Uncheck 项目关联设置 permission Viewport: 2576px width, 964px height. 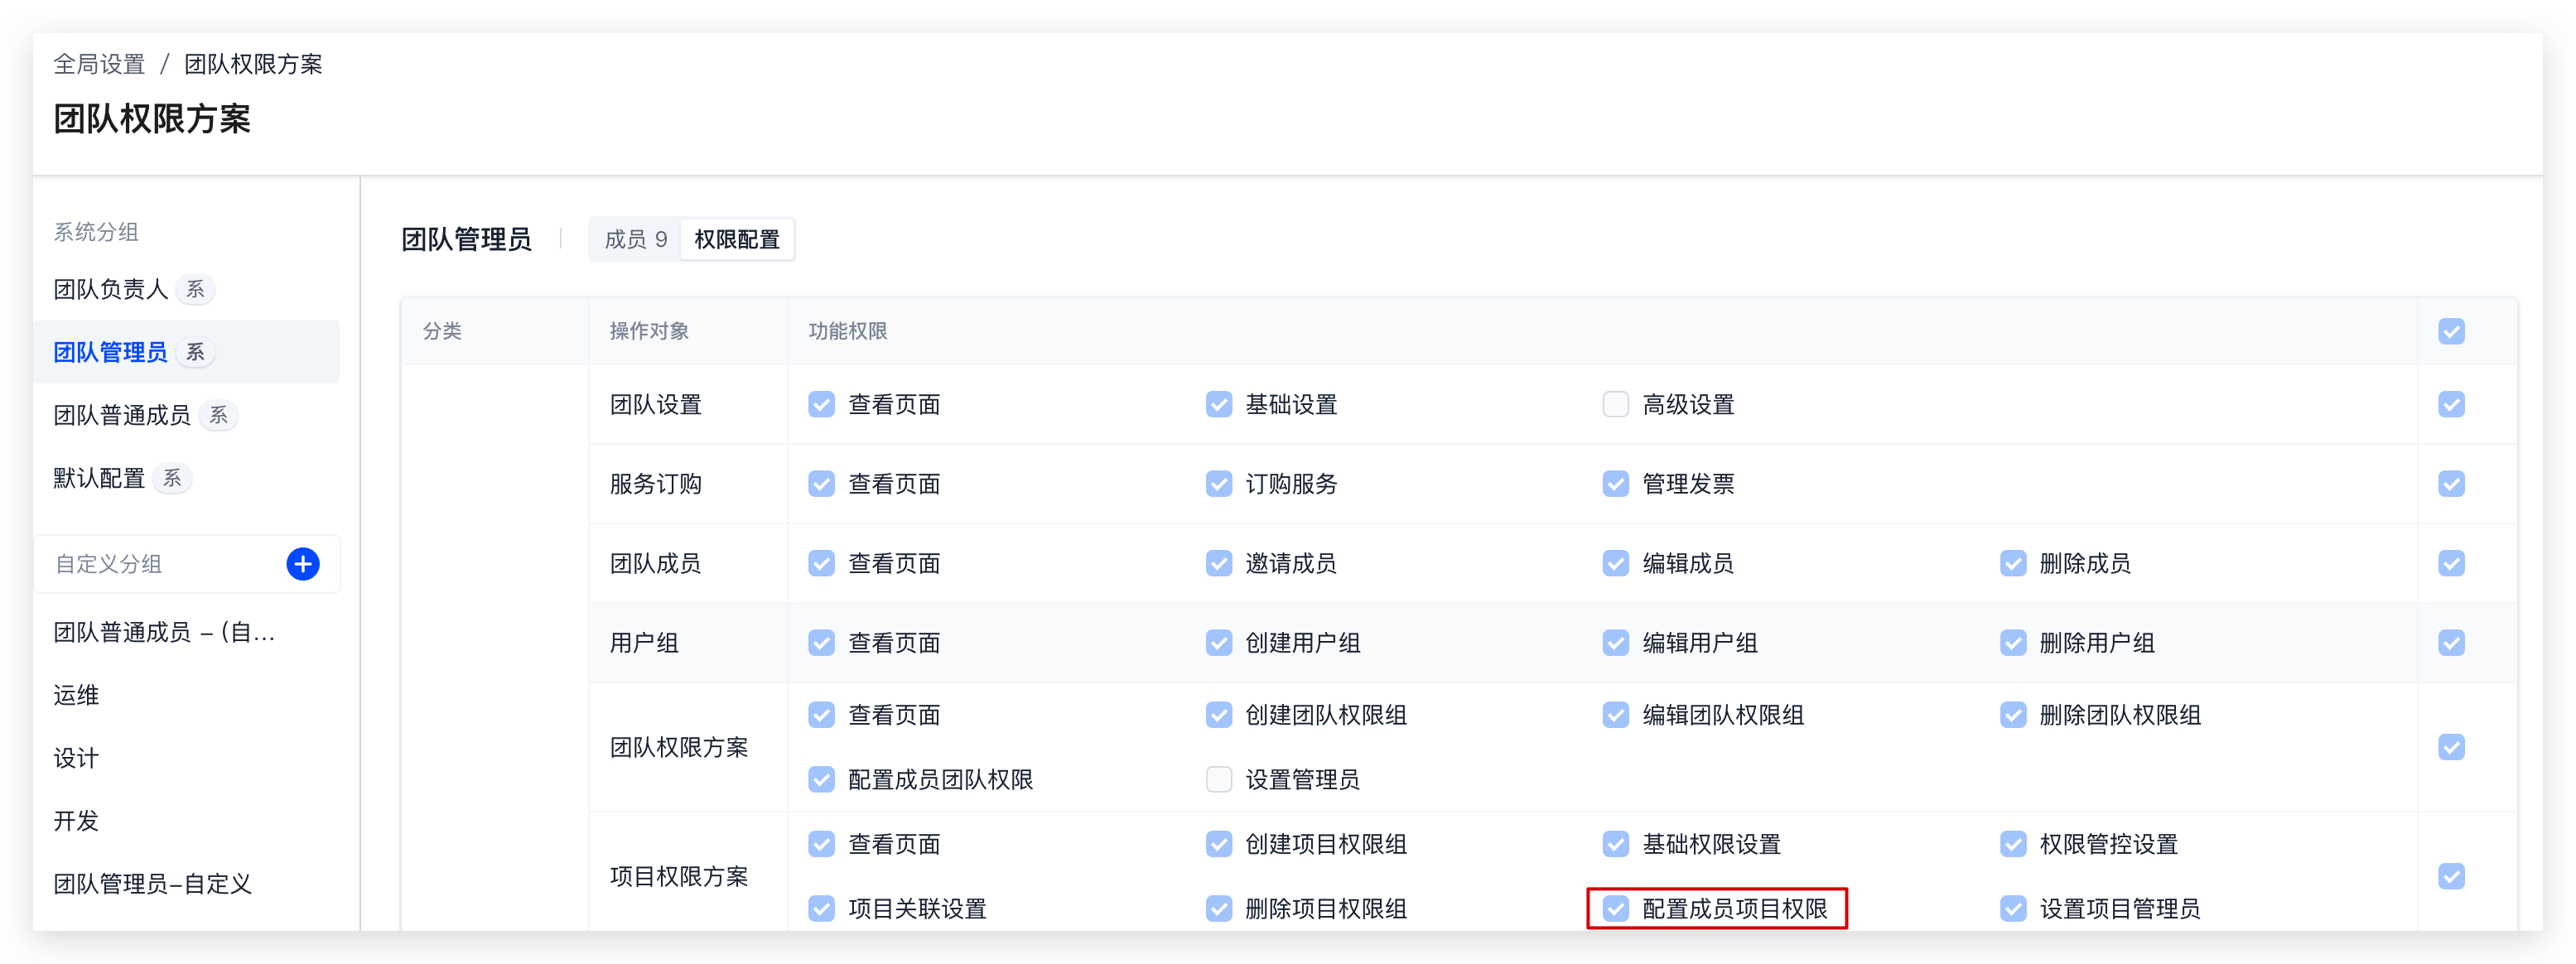click(x=821, y=908)
